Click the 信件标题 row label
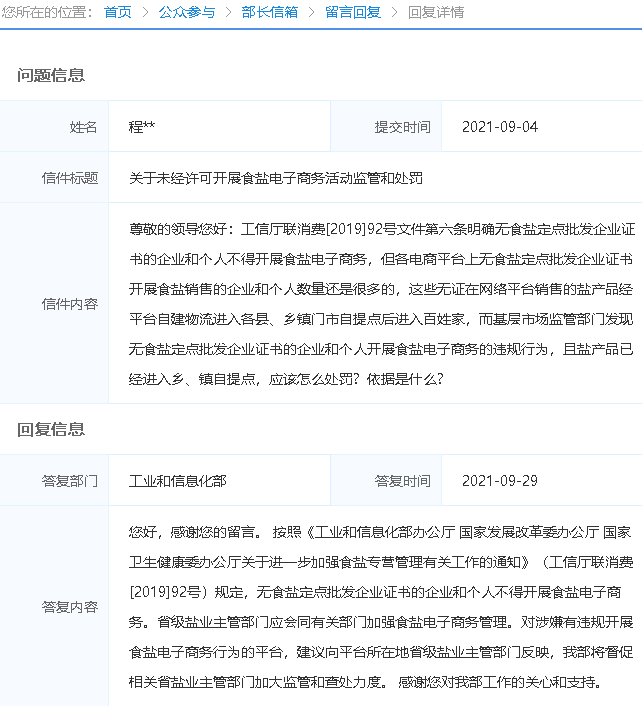 point(70,178)
